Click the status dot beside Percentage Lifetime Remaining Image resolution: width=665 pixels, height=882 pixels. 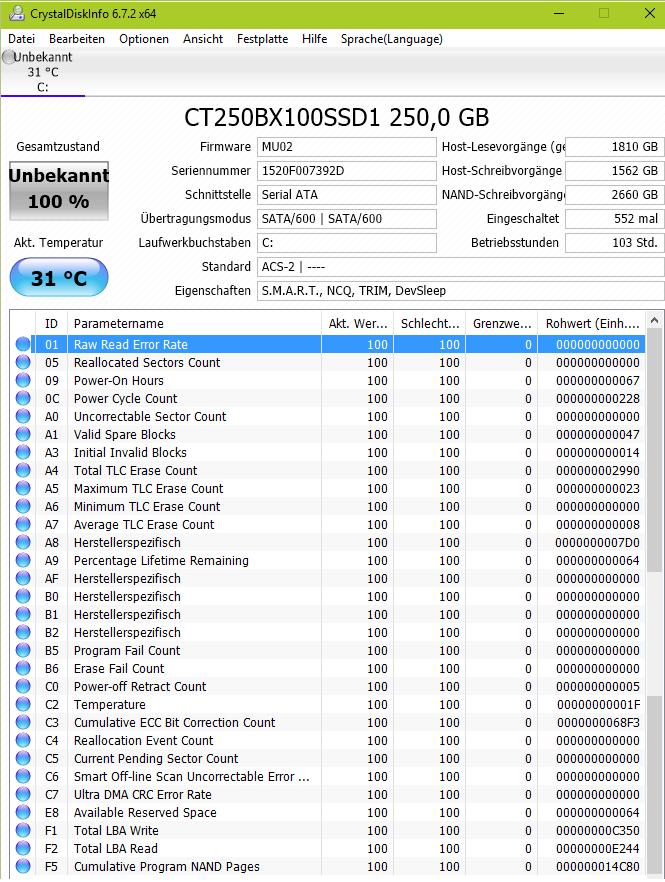(x=23, y=560)
